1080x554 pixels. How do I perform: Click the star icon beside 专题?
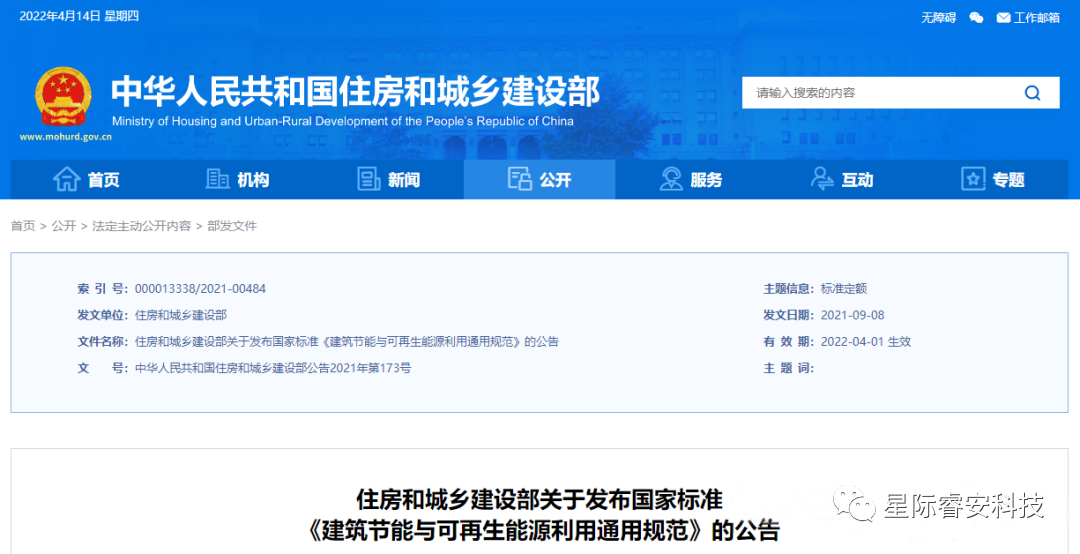pos(973,179)
